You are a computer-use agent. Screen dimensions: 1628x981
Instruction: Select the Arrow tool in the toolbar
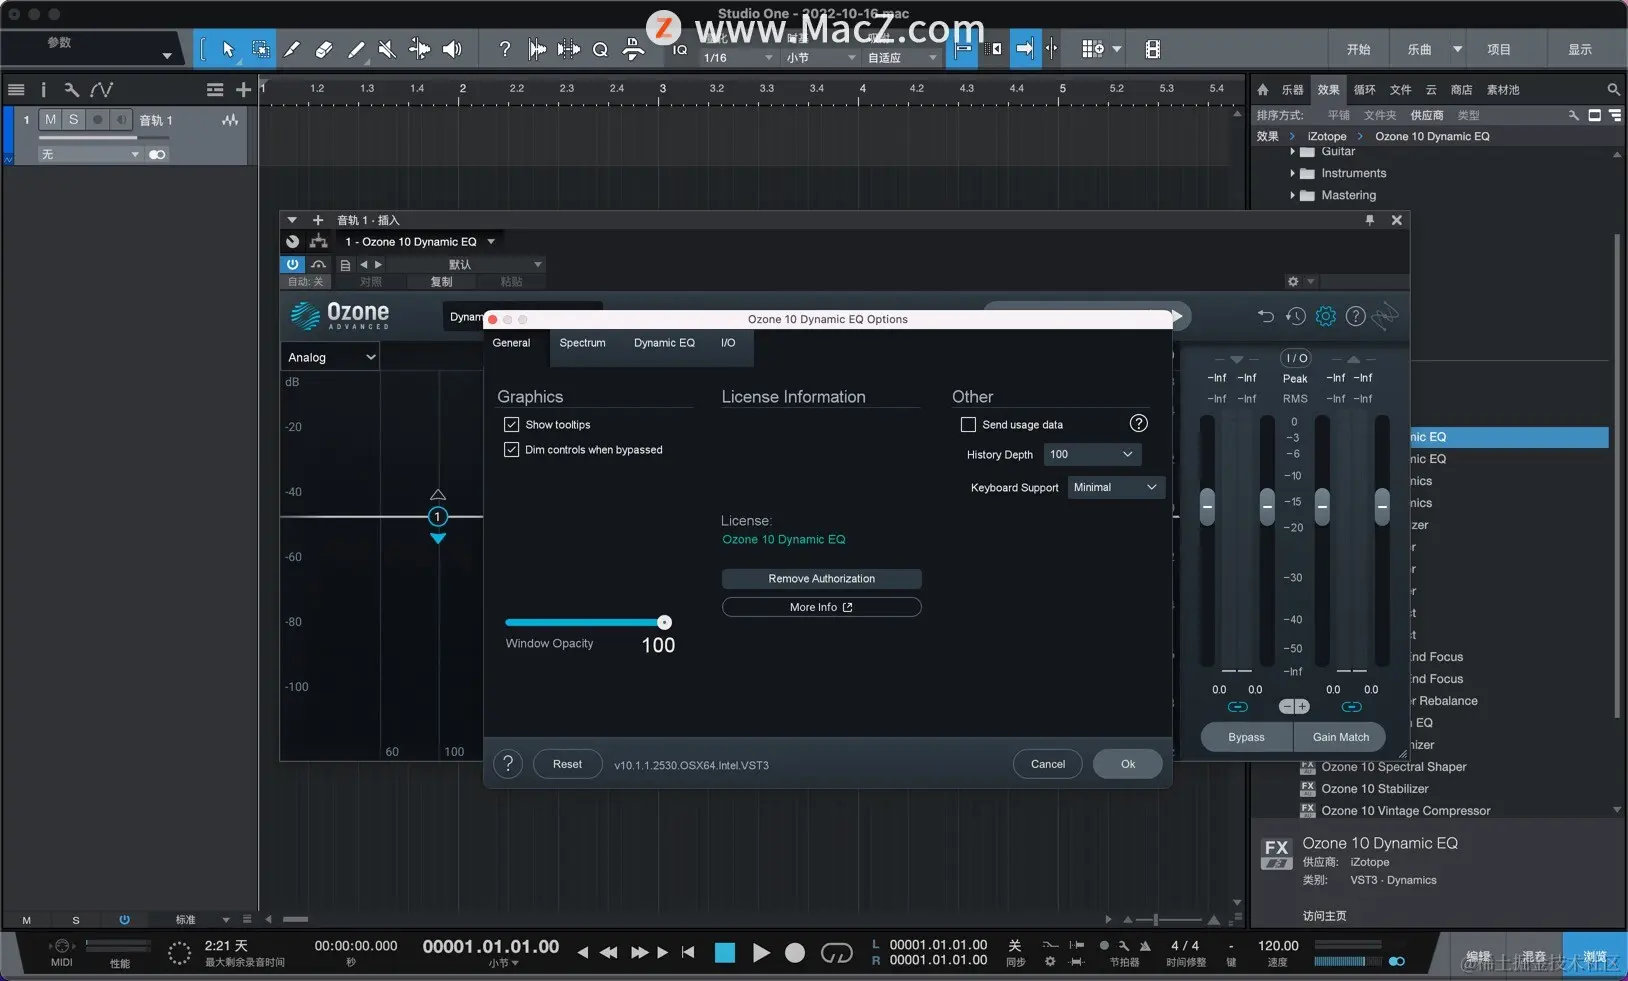[x=228, y=49]
